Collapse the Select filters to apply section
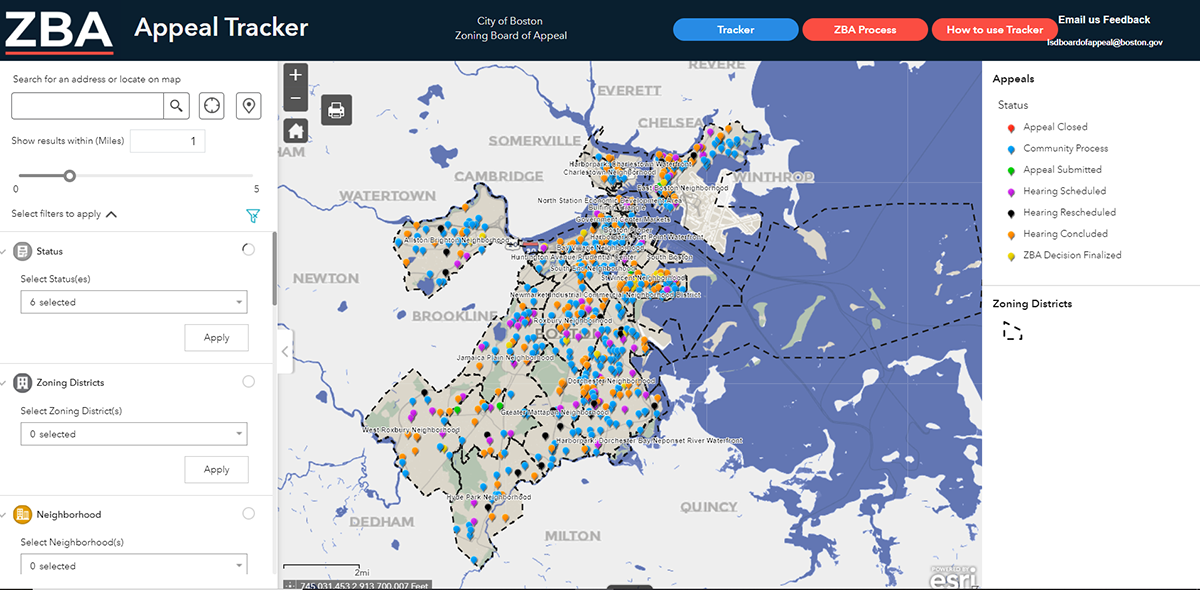 tap(111, 214)
